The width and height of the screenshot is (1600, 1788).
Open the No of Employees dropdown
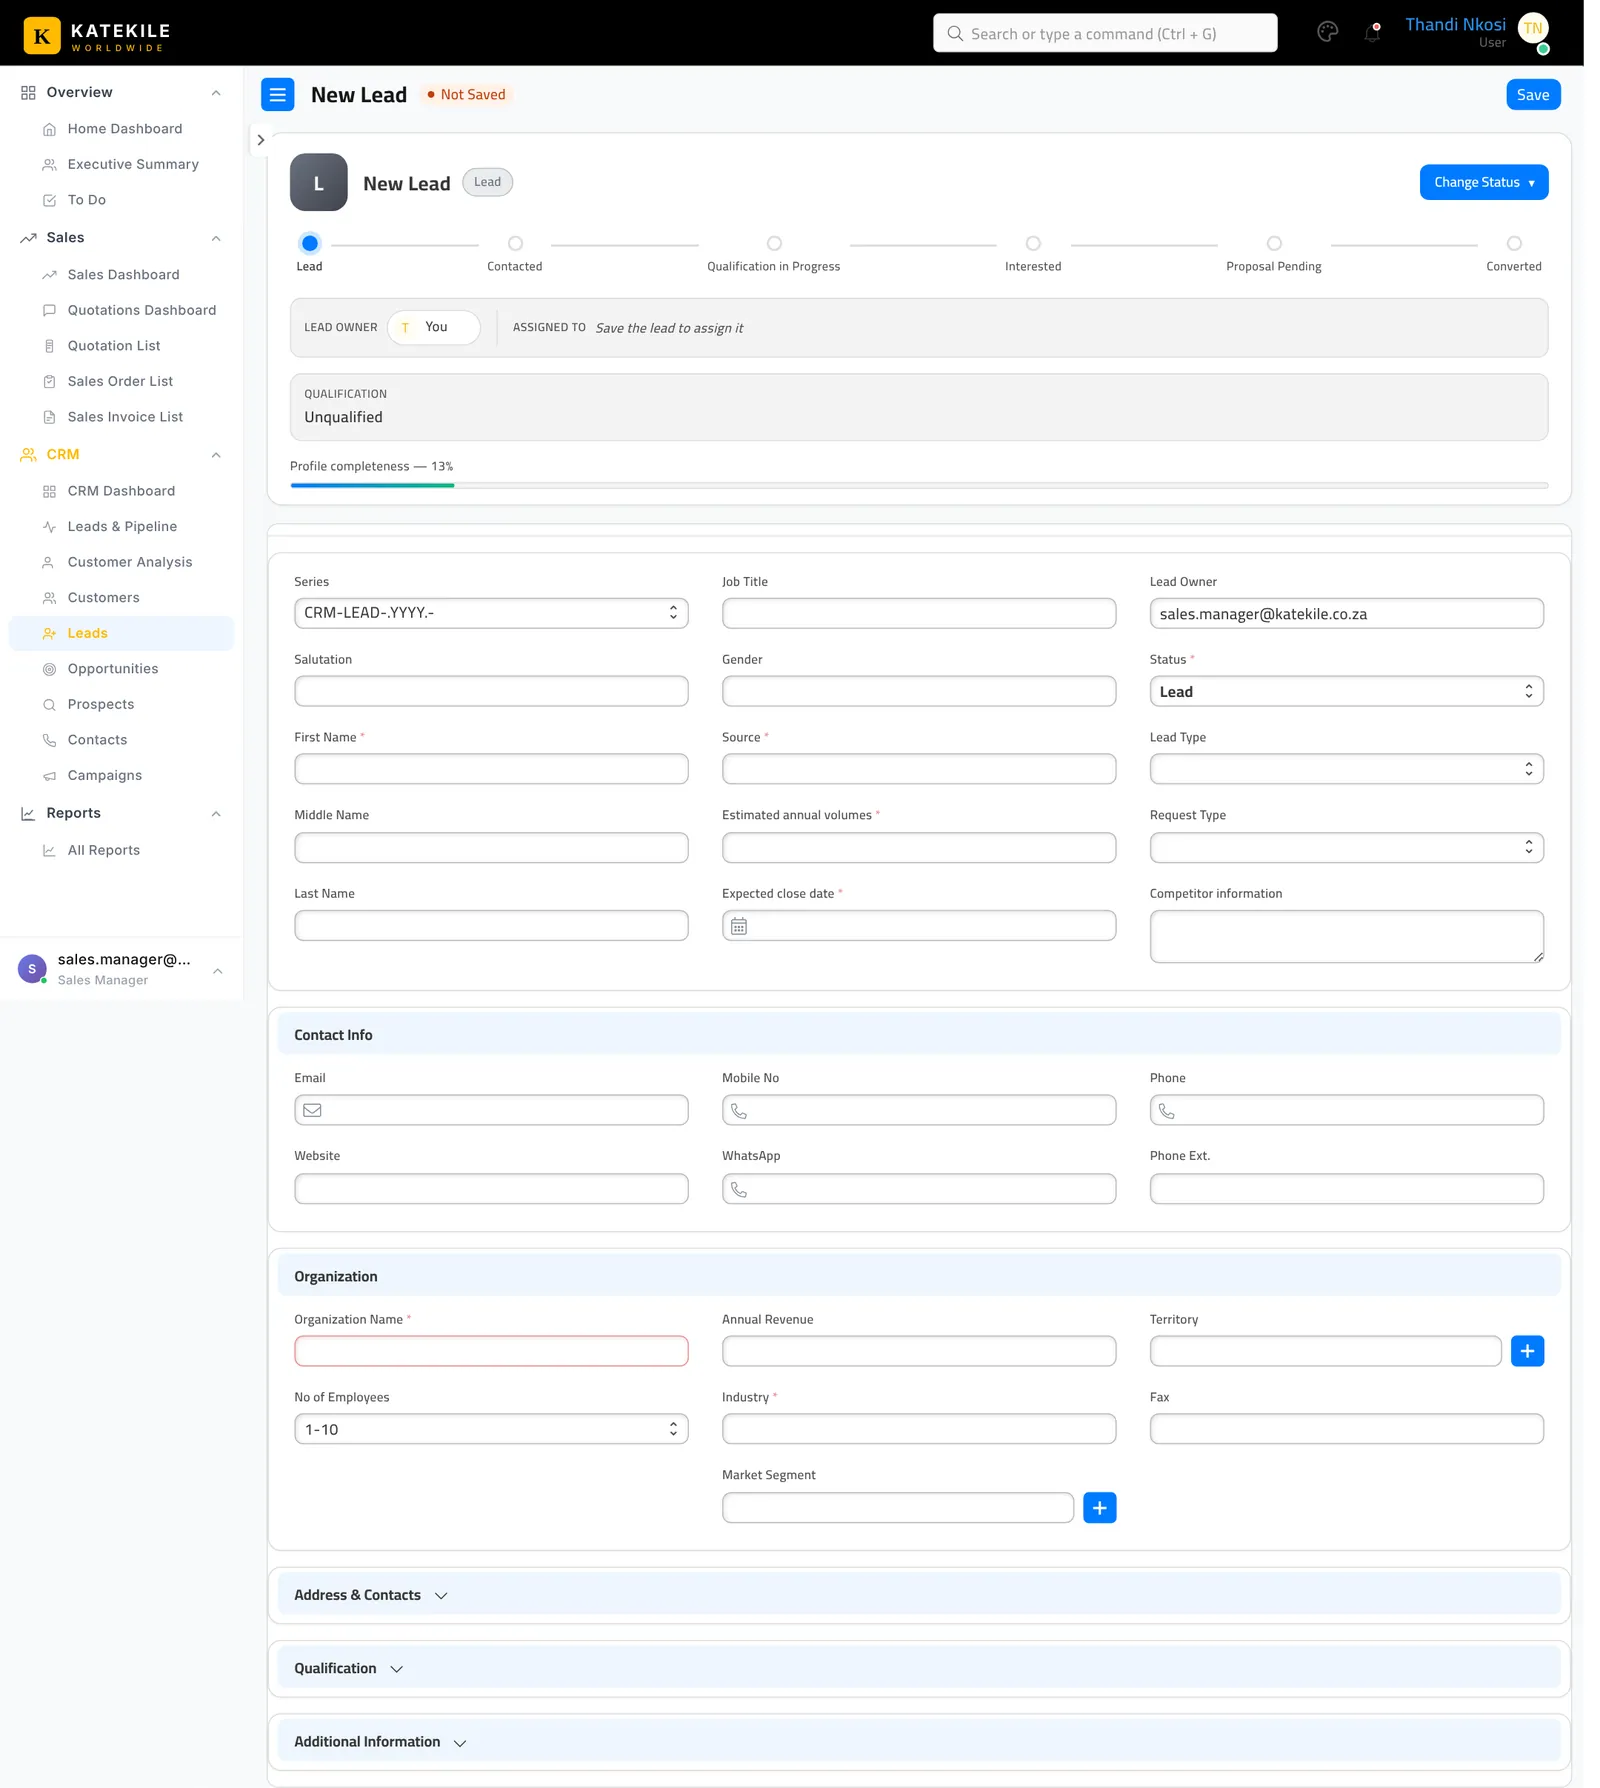pyautogui.click(x=491, y=1429)
